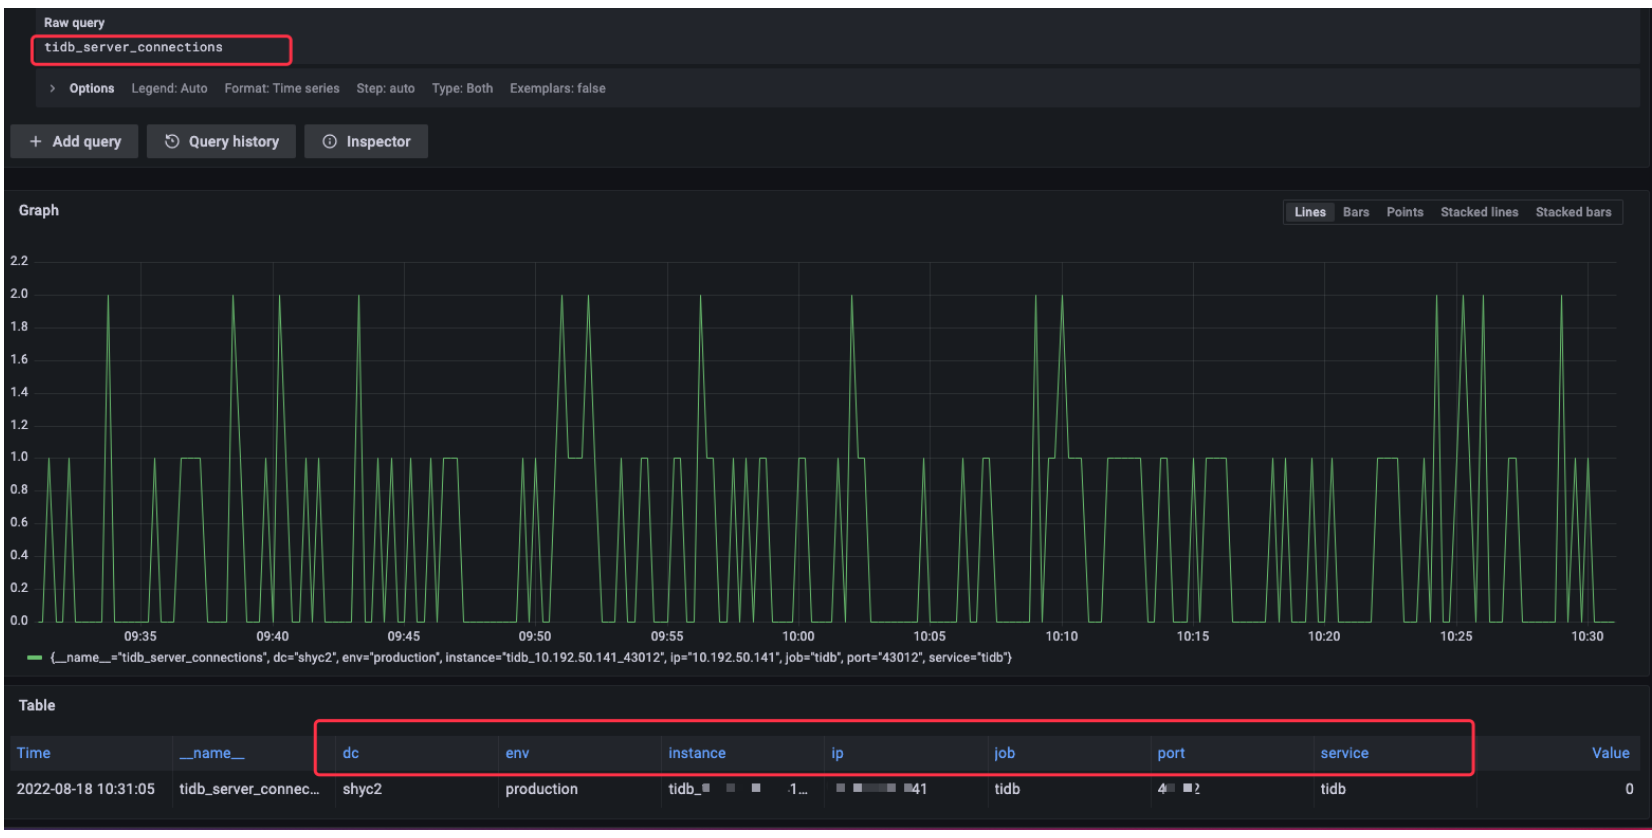
Task: Sort table by Time column header
Action: [34, 753]
